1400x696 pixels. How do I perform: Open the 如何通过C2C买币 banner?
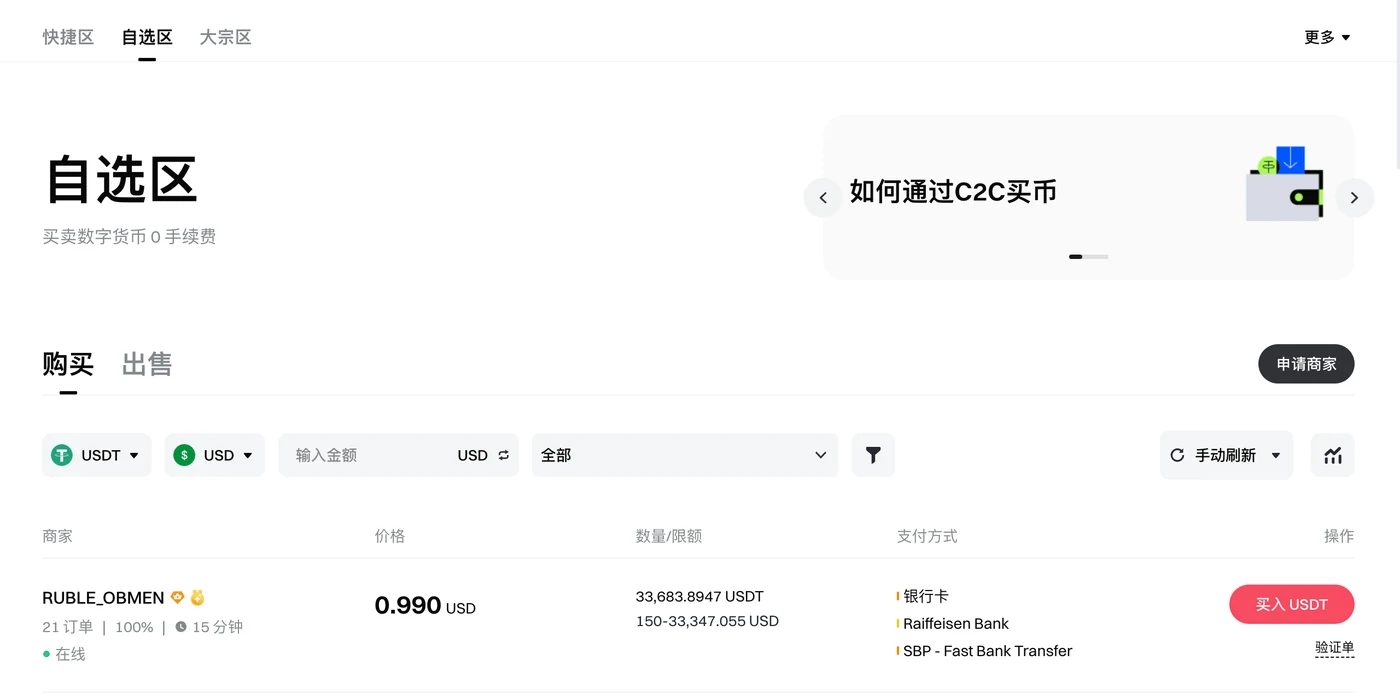953,192
